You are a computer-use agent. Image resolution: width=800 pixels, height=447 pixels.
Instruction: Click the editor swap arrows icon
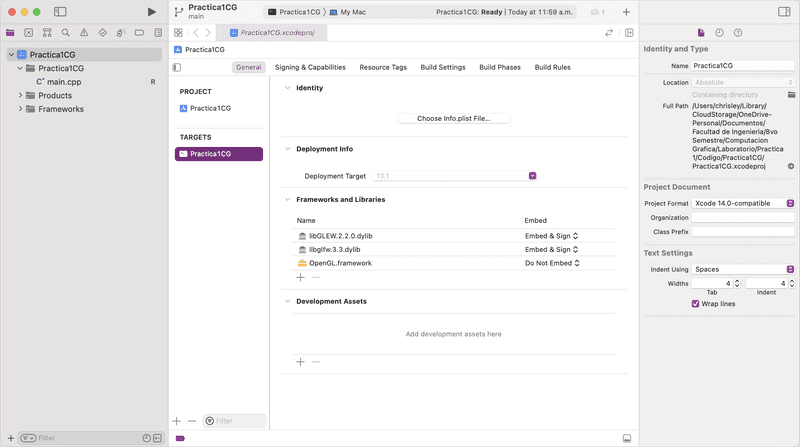click(x=609, y=33)
